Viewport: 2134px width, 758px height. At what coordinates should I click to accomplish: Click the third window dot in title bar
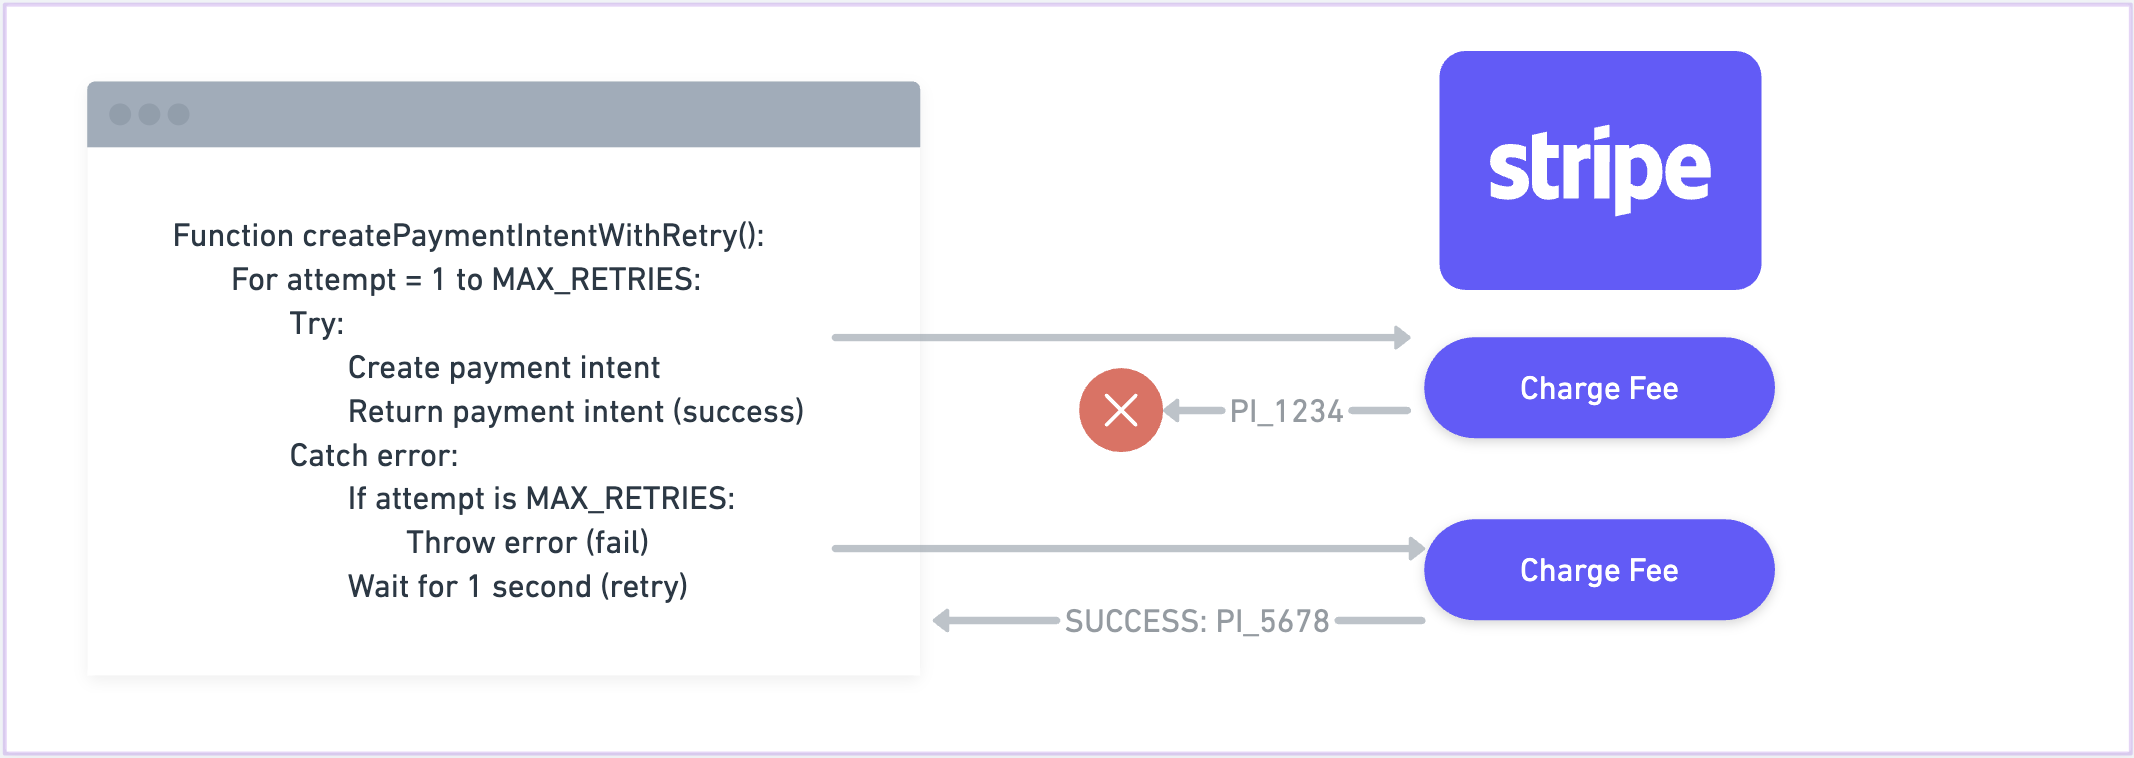pyautogui.click(x=178, y=114)
